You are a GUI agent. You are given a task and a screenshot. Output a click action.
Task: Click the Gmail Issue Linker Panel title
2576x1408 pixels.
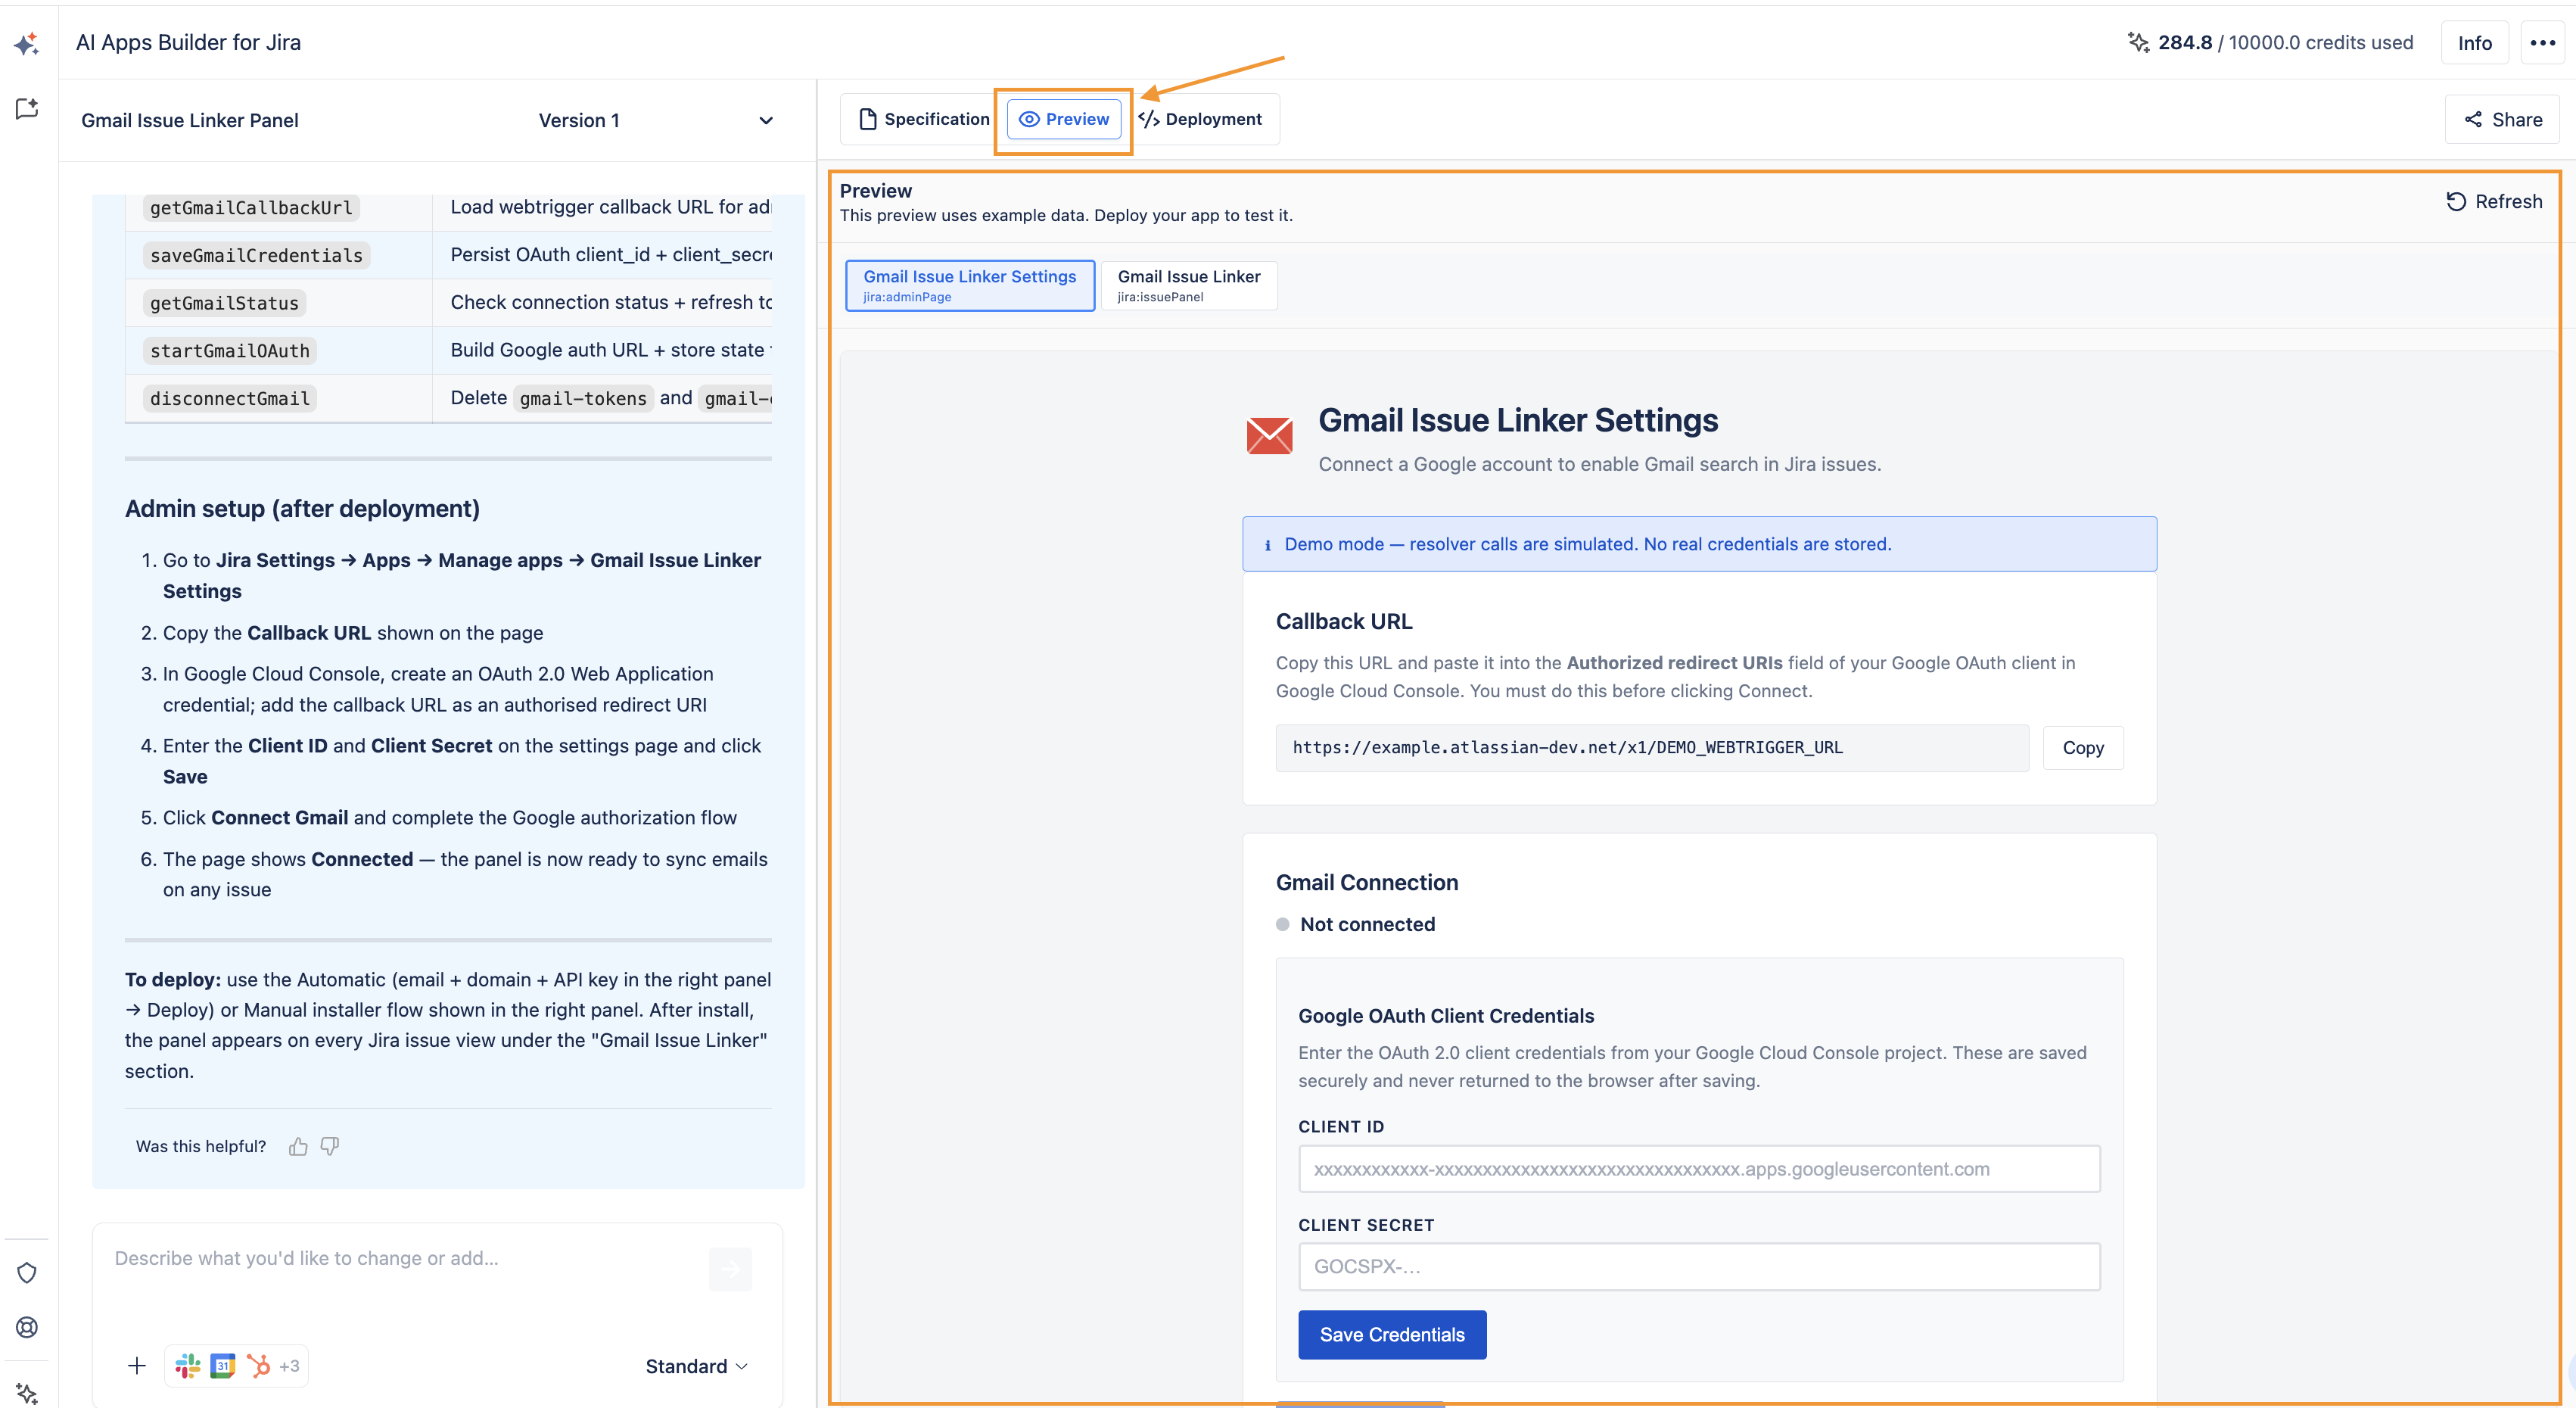pos(190,120)
